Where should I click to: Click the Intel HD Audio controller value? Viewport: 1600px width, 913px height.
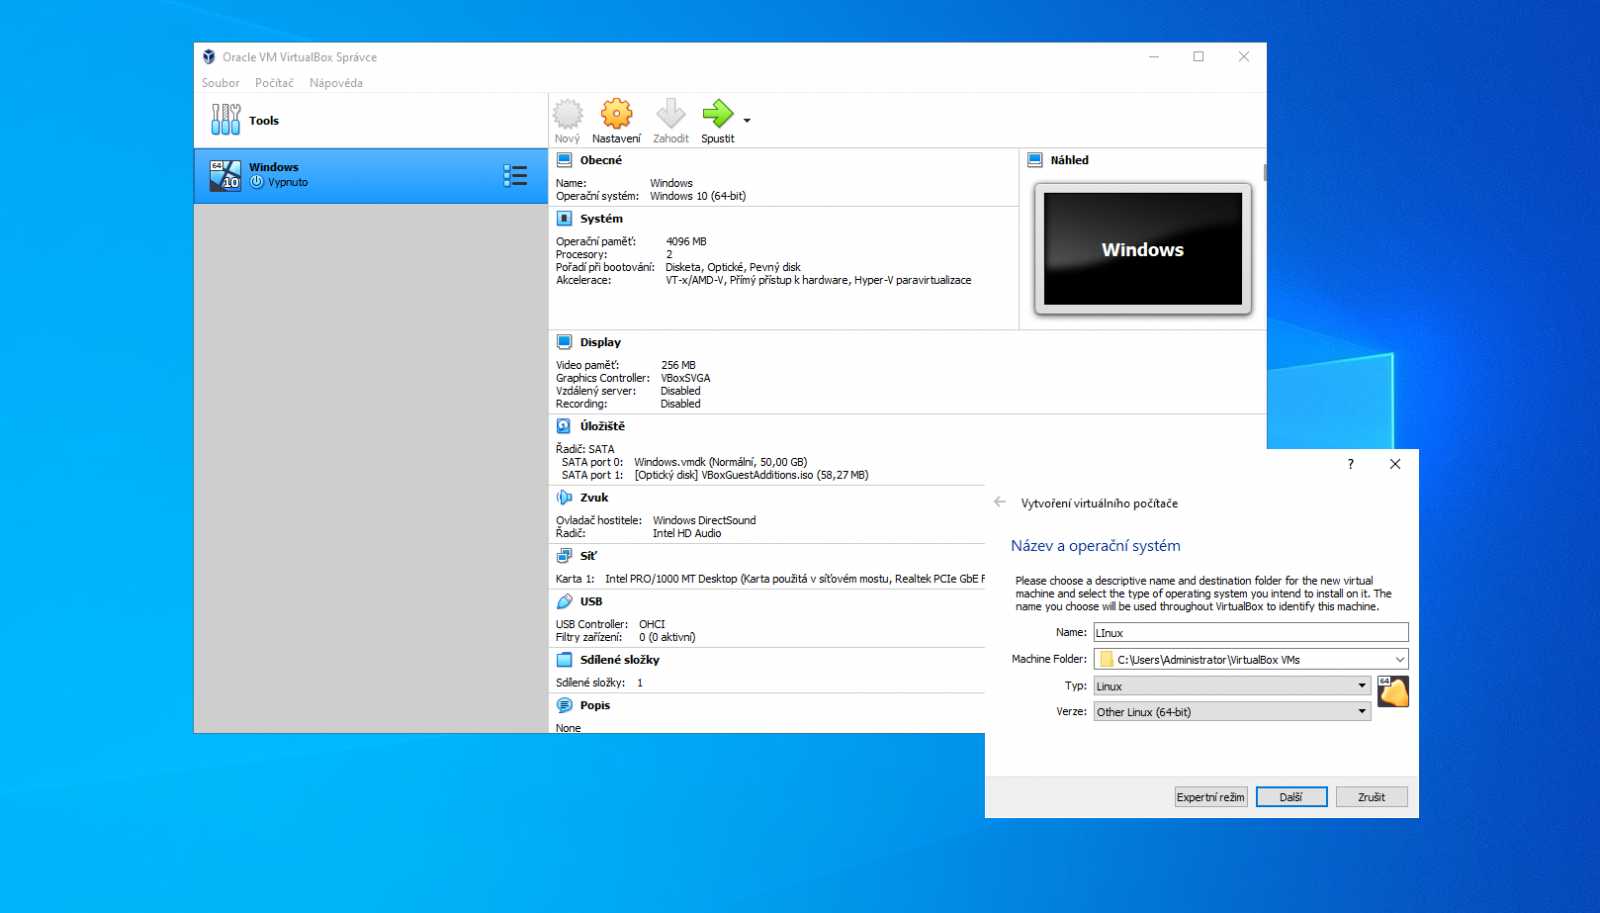[687, 533]
